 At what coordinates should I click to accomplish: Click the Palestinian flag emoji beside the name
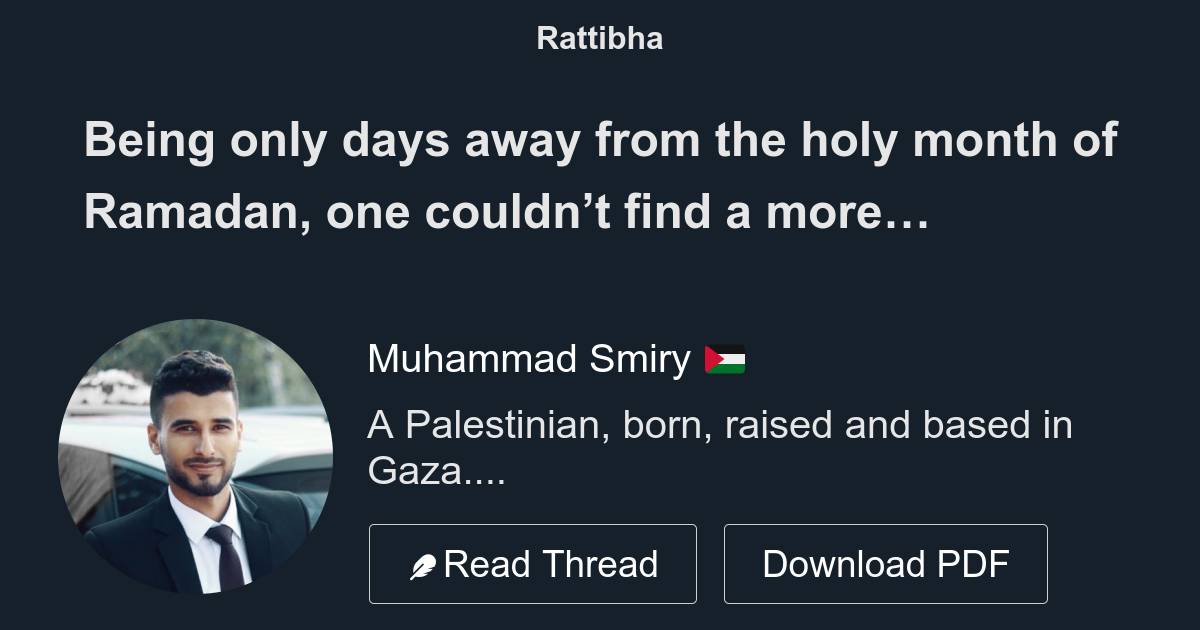[x=724, y=358]
